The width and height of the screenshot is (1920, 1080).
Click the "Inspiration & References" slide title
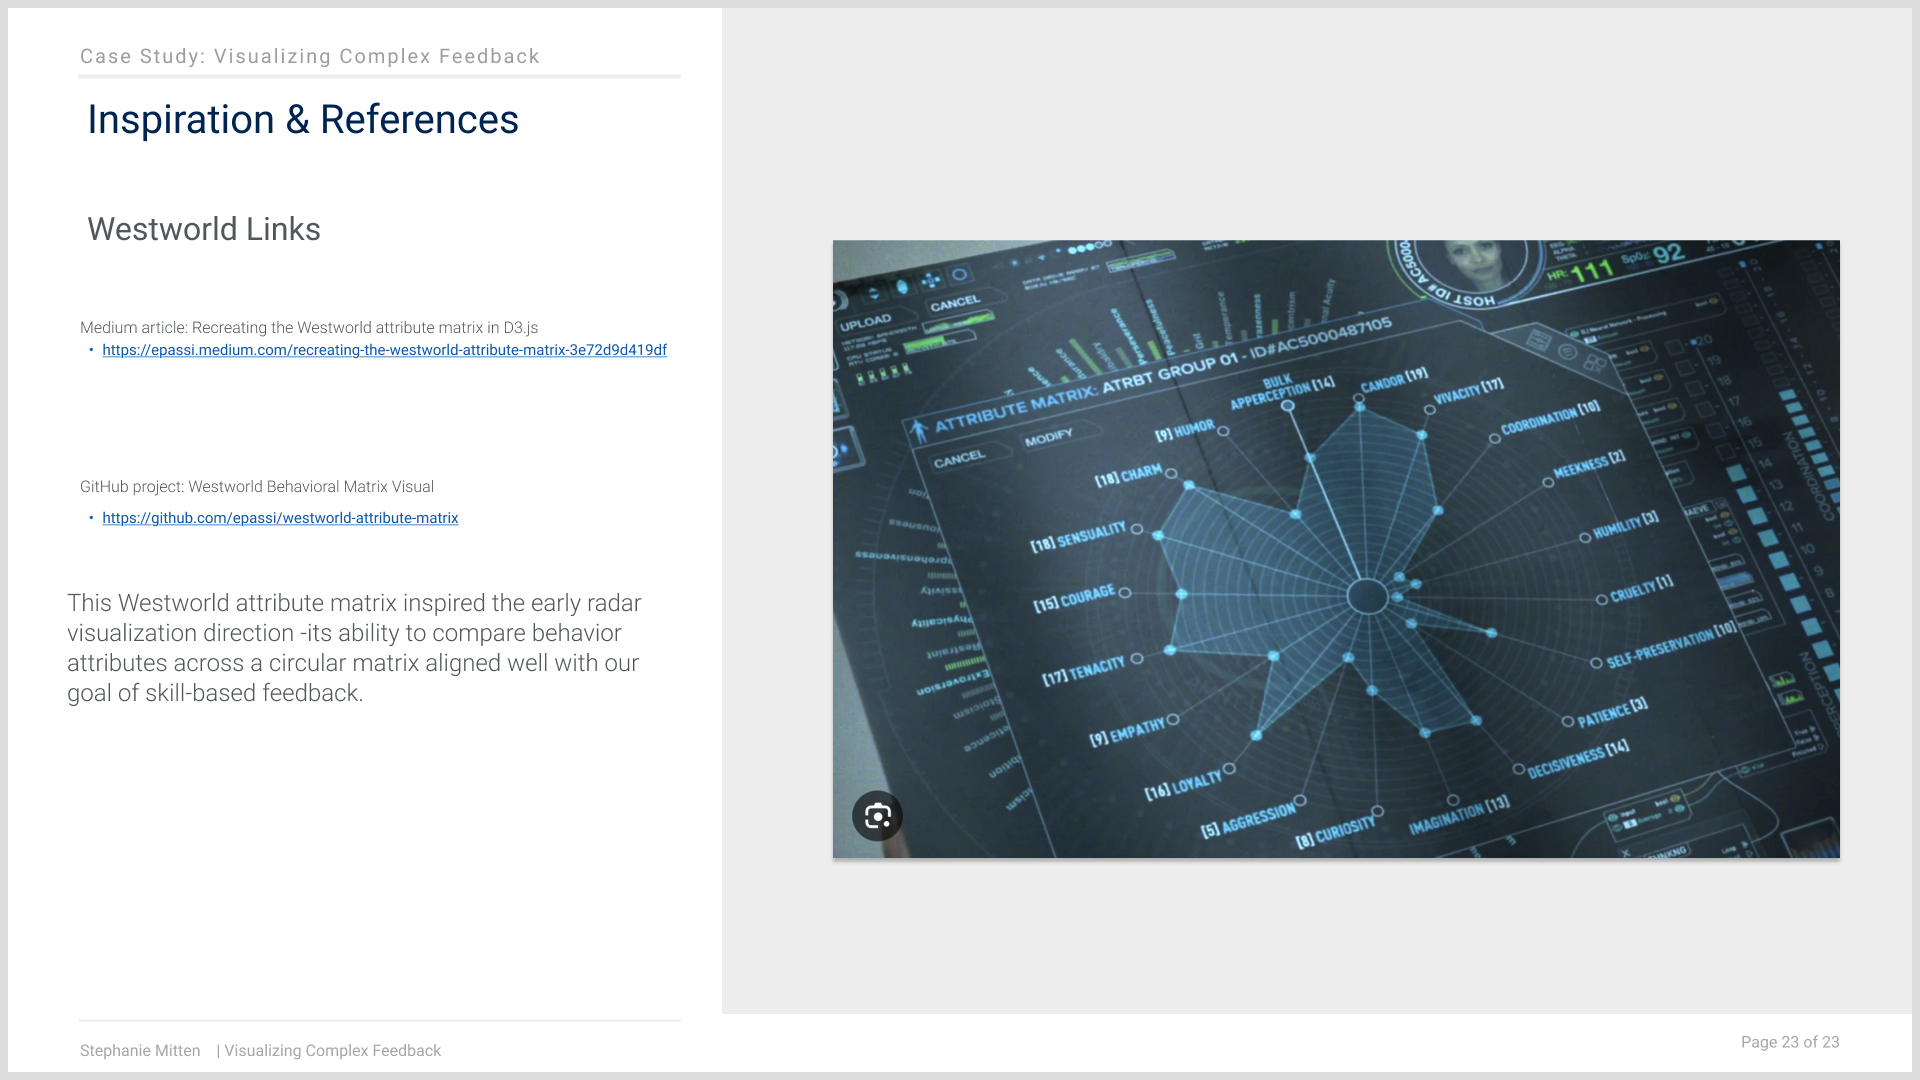click(303, 120)
